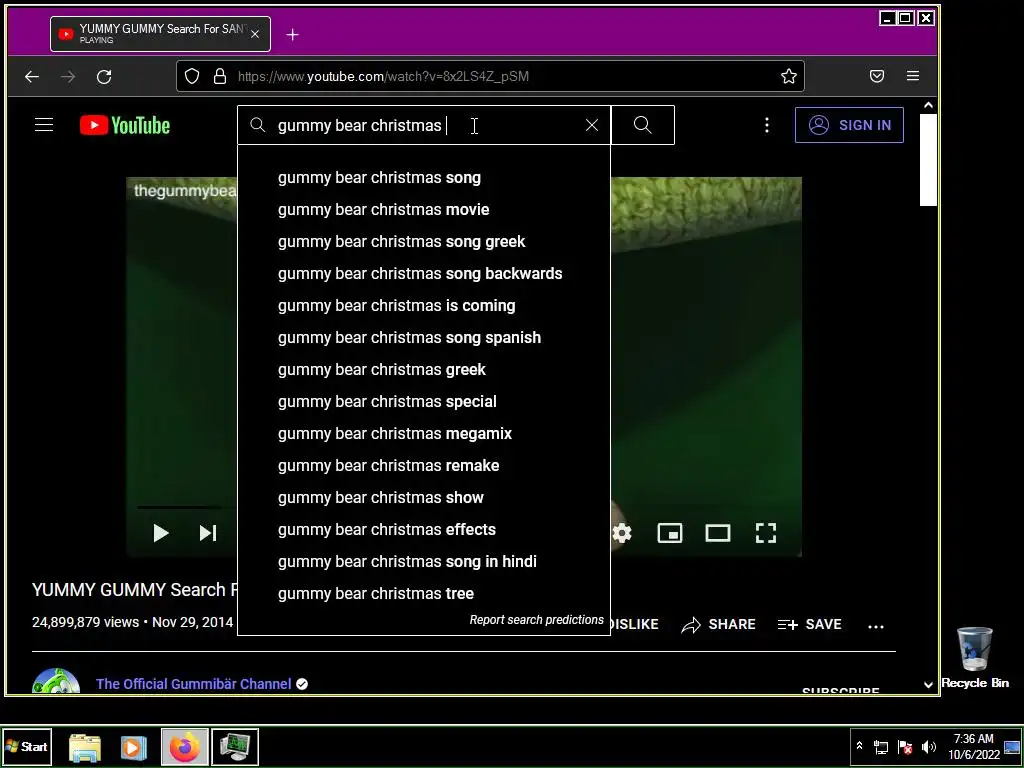Skip to next video with the next button
Screen dimensions: 1024x768
208,533
